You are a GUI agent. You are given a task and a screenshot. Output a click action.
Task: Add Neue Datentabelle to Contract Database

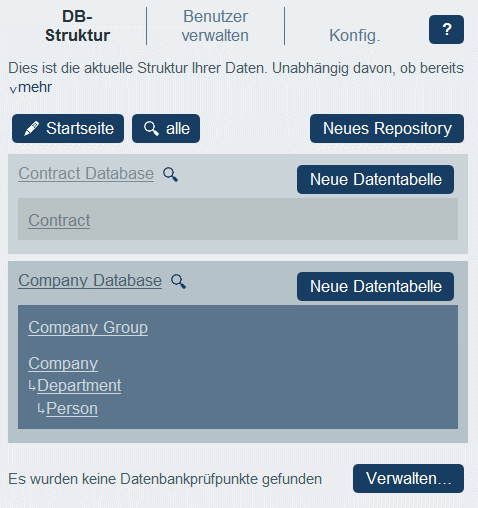tap(375, 179)
